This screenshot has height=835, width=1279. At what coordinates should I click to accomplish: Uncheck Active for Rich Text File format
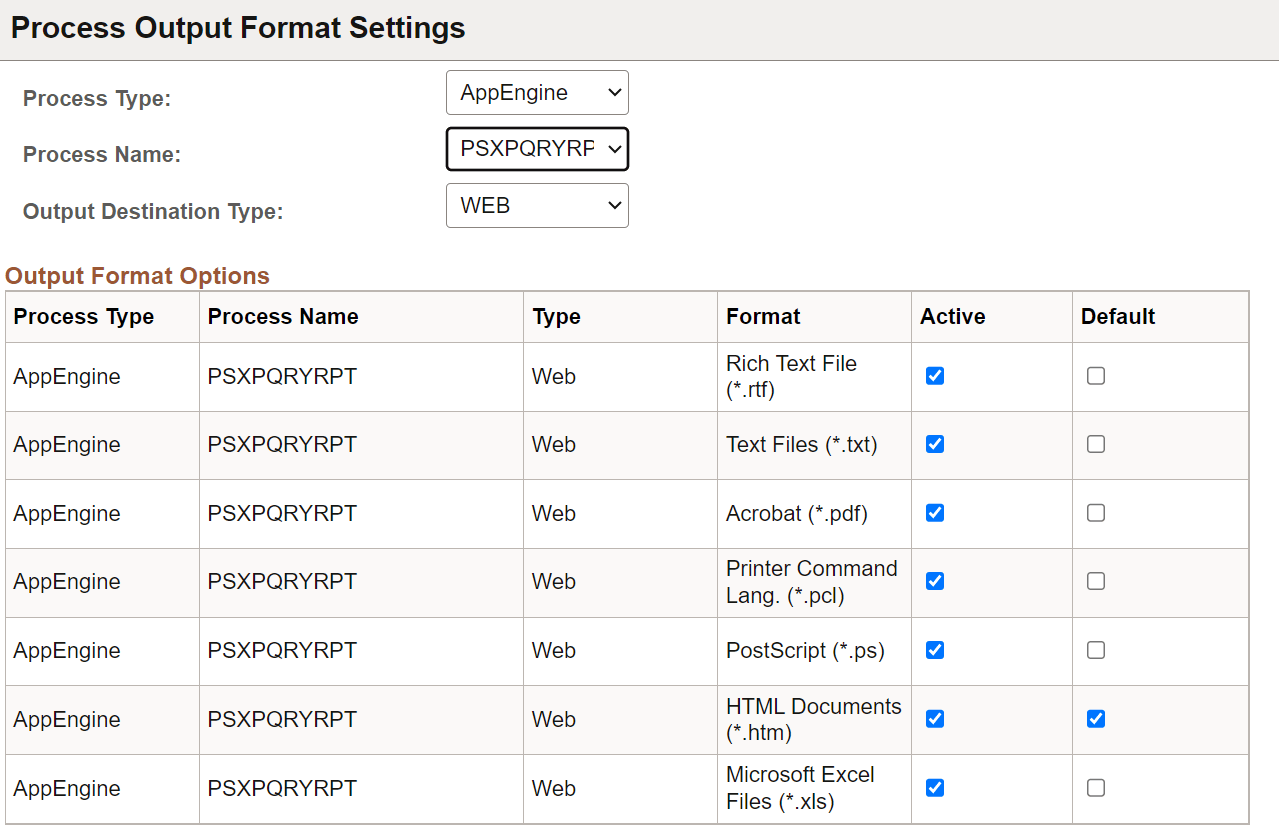(933, 376)
